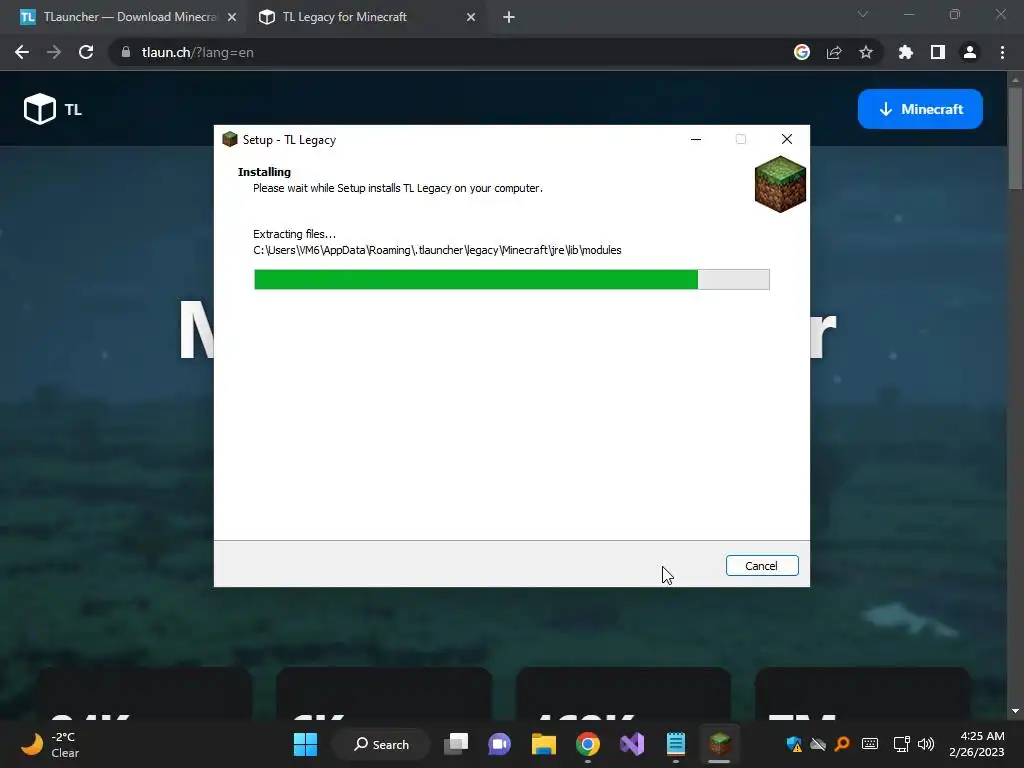Click the orange magnifier tray icon
The height and width of the screenshot is (768, 1024).
click(x=842, y=744)
